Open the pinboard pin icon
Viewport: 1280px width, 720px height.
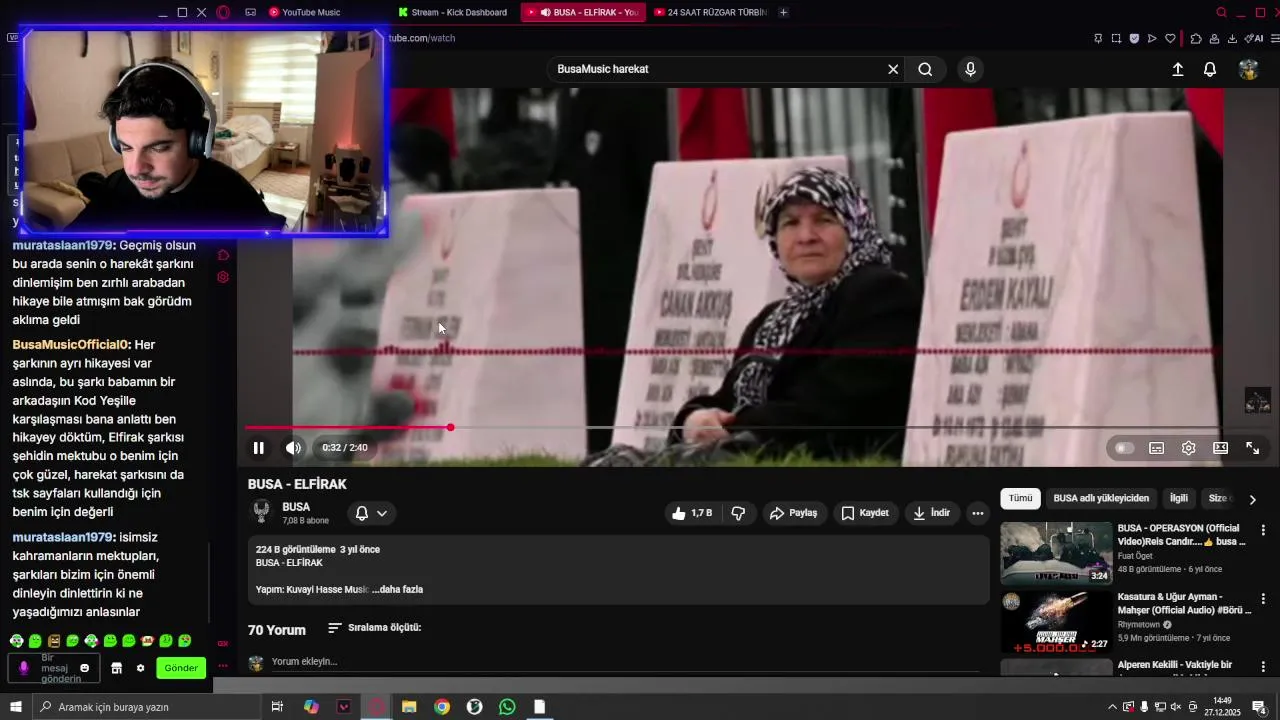point(1098,38)
